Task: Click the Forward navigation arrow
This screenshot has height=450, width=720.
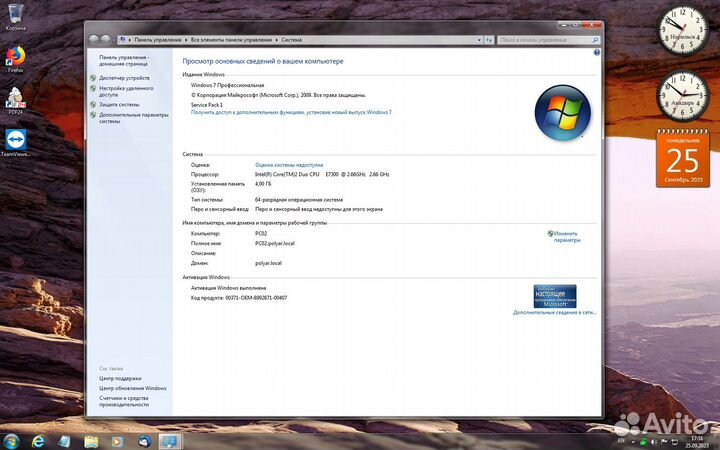Action: click(x=106, y=39)
